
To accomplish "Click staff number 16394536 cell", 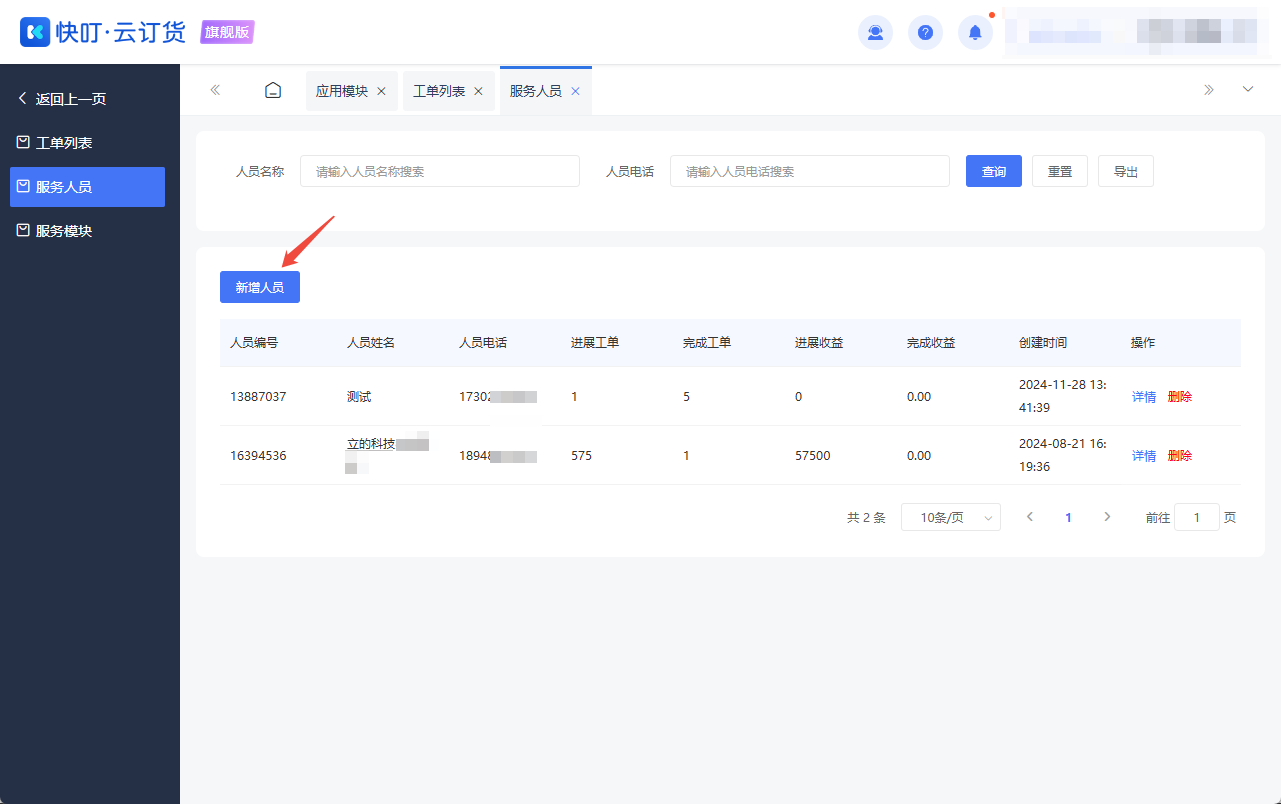I will click(258, 456).
